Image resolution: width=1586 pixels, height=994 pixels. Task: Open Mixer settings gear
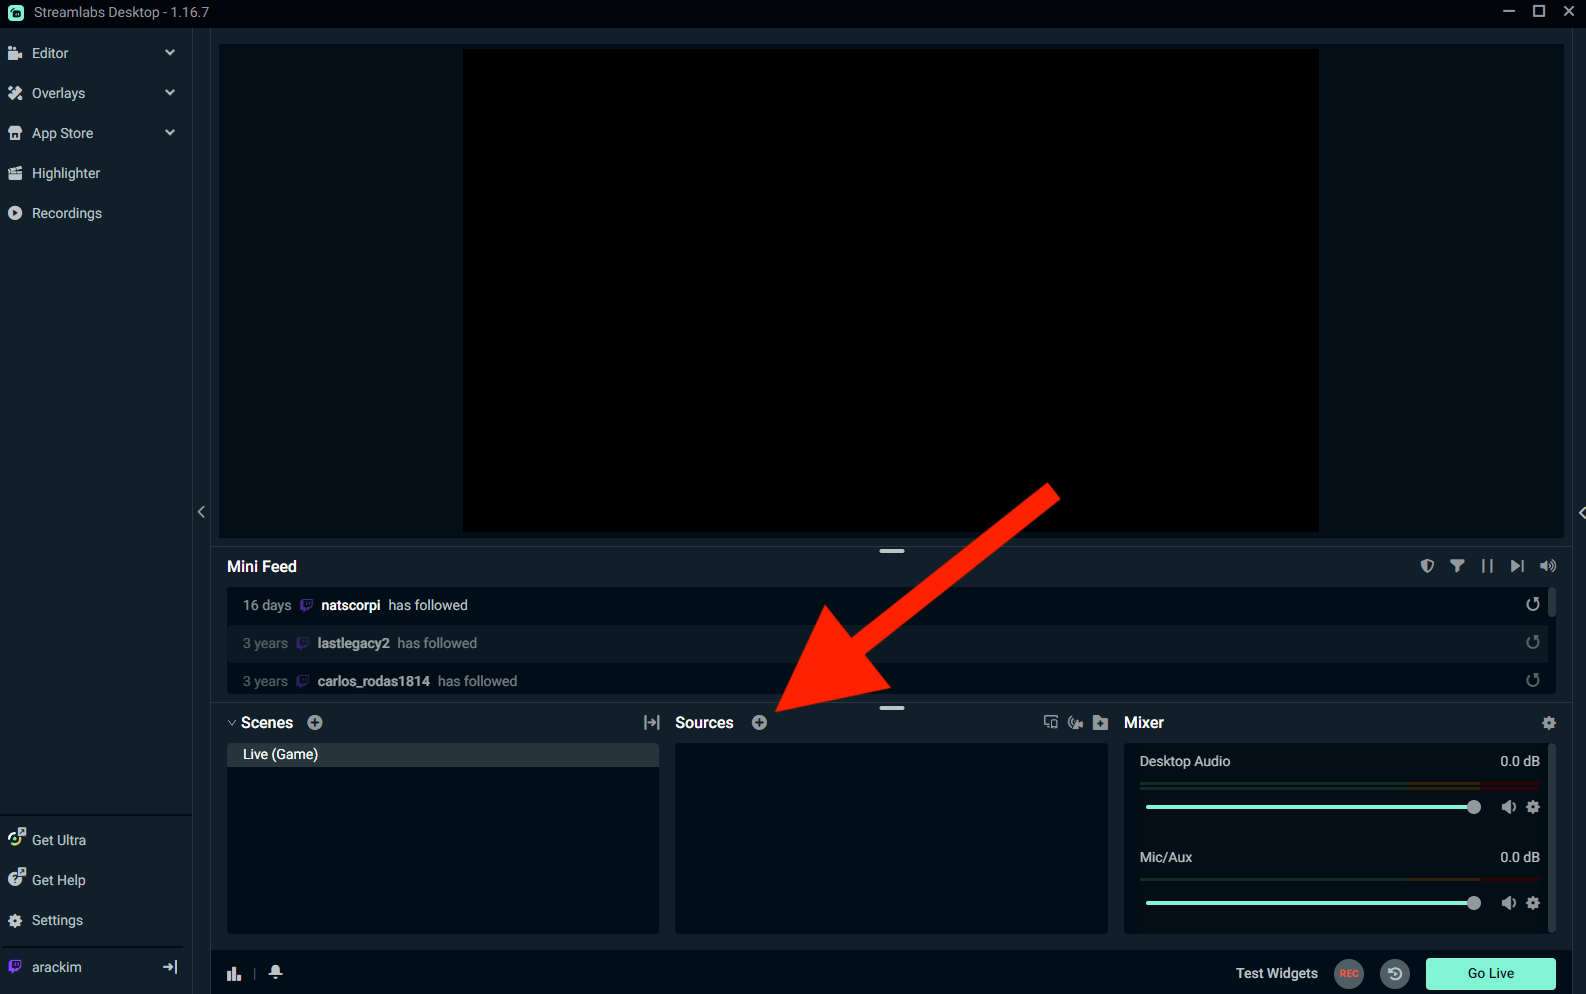pos(1549,723)
